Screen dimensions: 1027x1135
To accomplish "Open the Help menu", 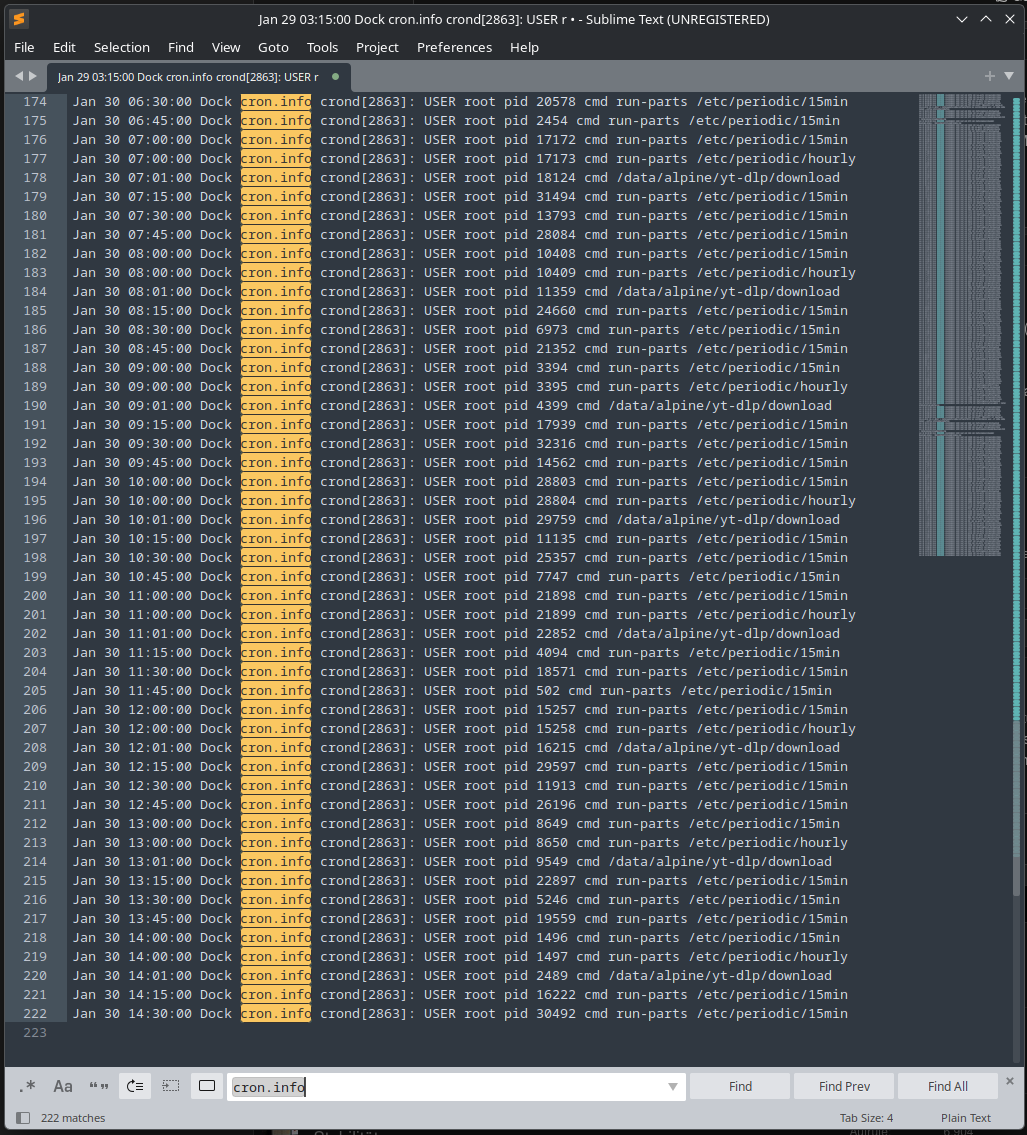I will click(524, 47).
